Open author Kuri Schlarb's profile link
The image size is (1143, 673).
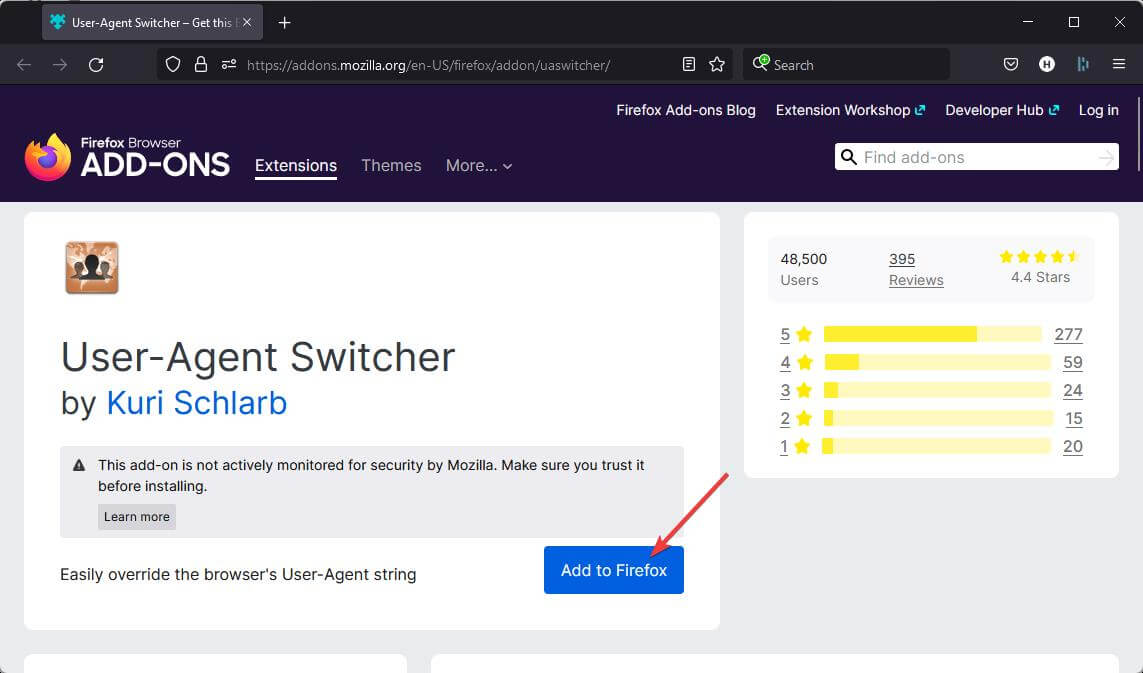pos(197,402)
